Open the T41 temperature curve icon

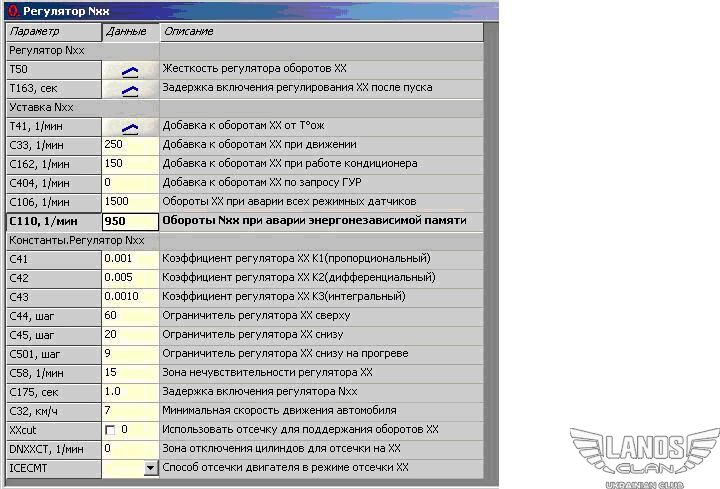point(130,127)
